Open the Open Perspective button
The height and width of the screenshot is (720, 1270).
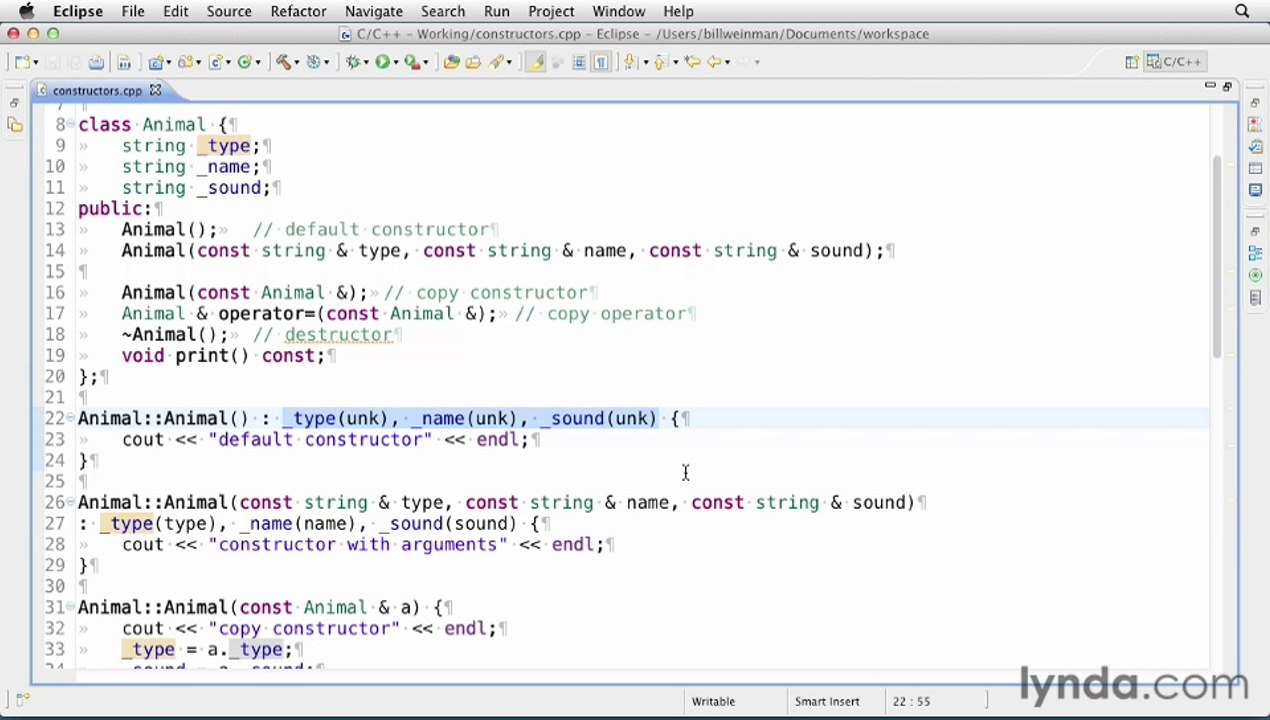point(1131,62)
